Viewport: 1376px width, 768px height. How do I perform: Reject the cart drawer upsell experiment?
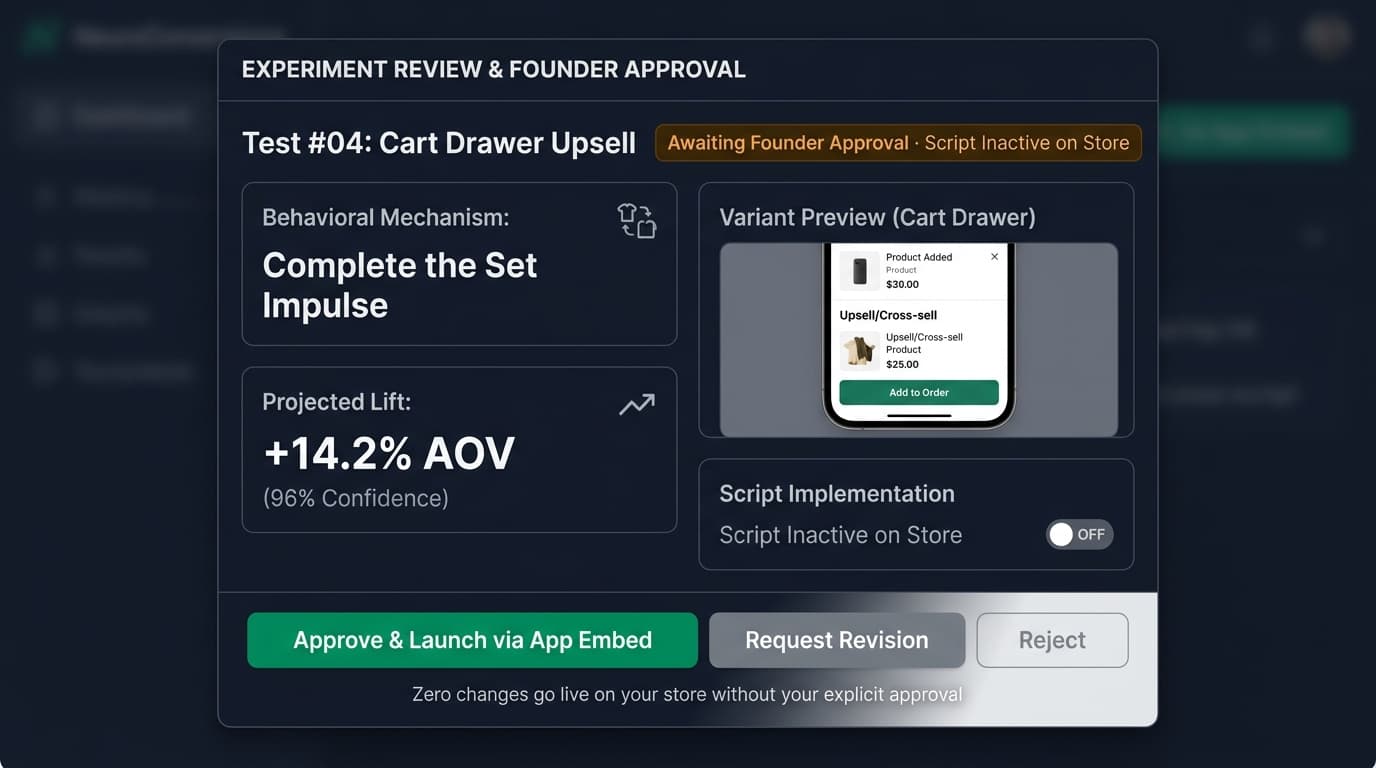tap(1052, 640)
